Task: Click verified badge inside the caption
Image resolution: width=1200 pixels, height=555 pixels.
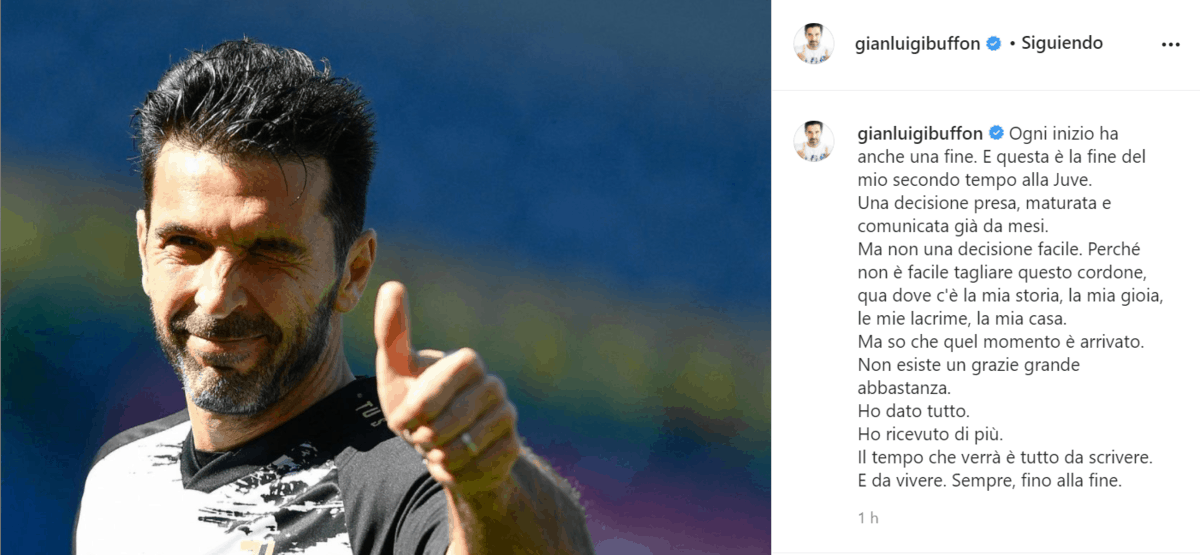Action: [x=996, y=133]
